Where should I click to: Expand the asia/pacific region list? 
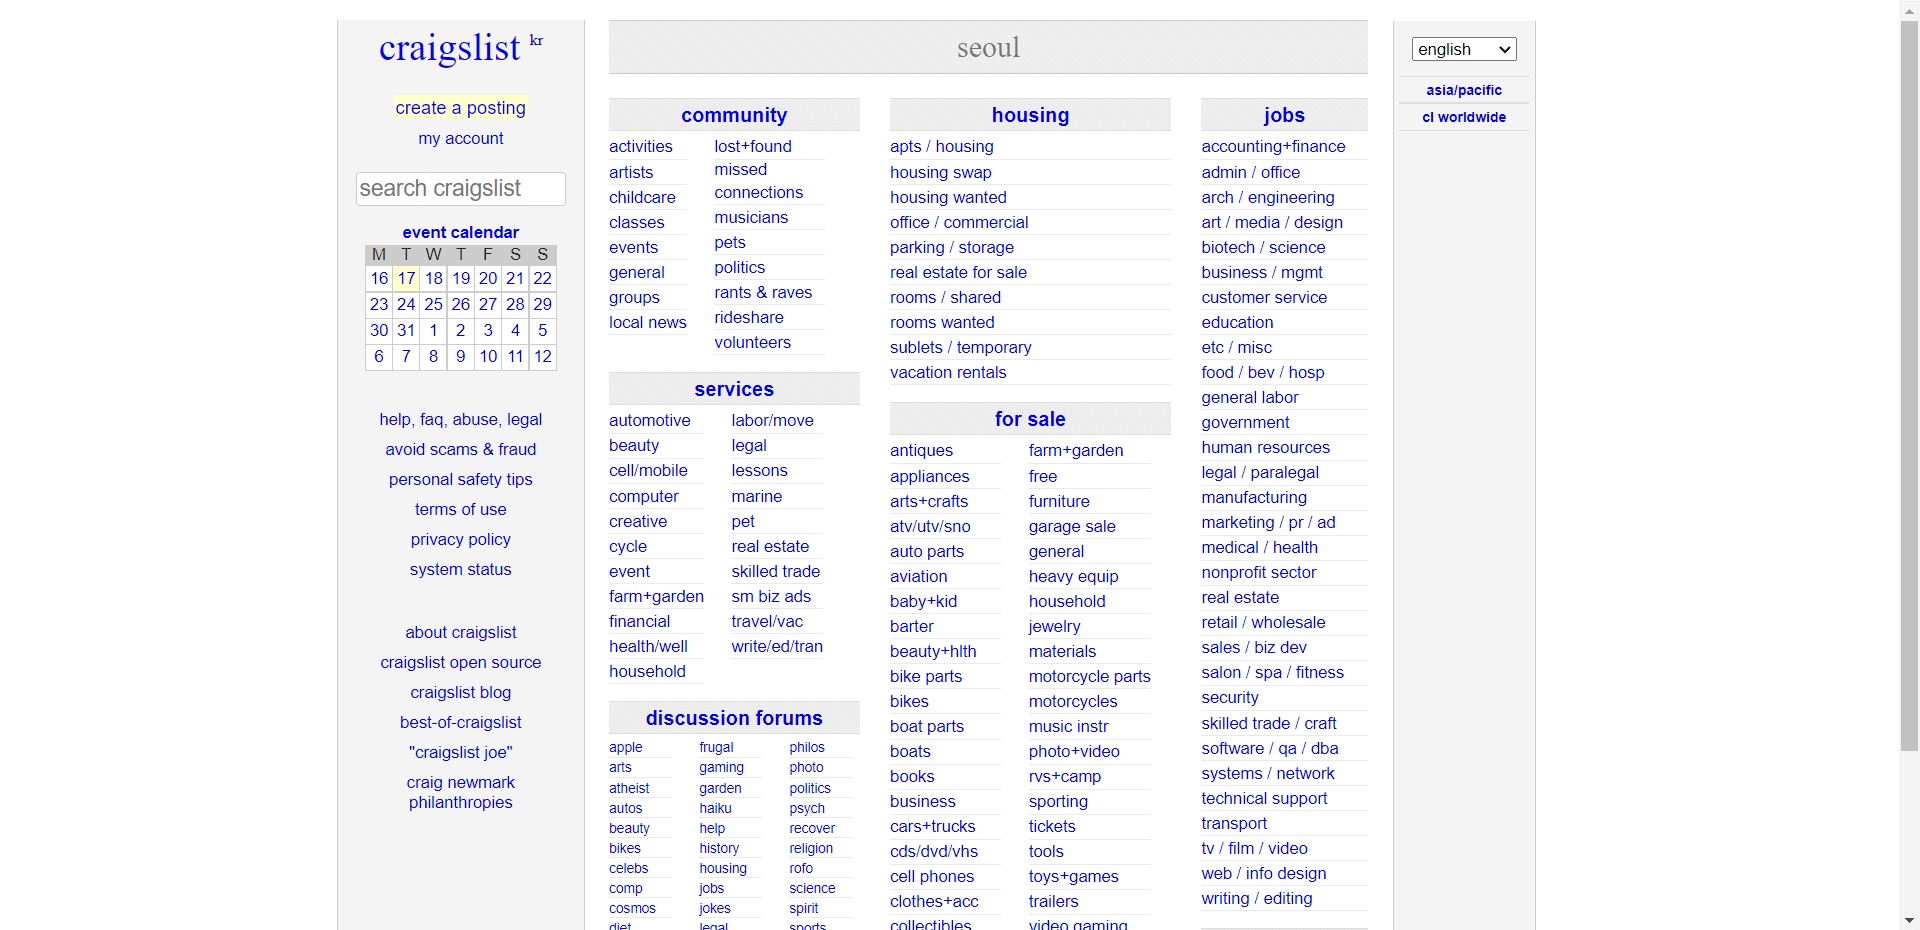[1463, 90]
